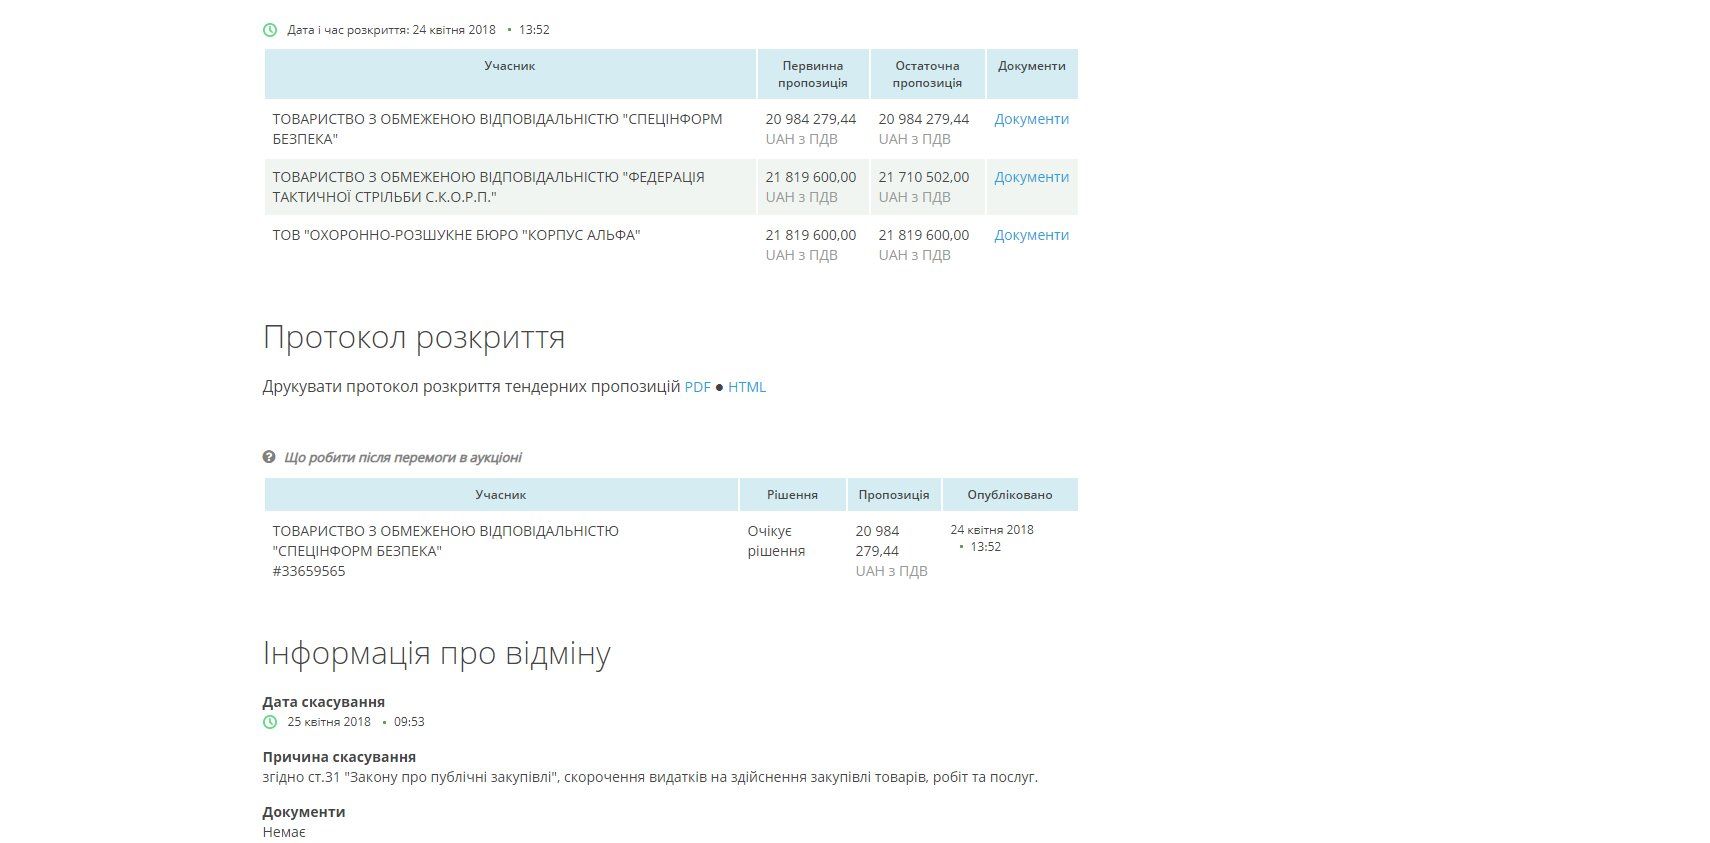Open Документи link for СПЕЦІНФОРМ БЕЗПЕКА

[1031, 119]
